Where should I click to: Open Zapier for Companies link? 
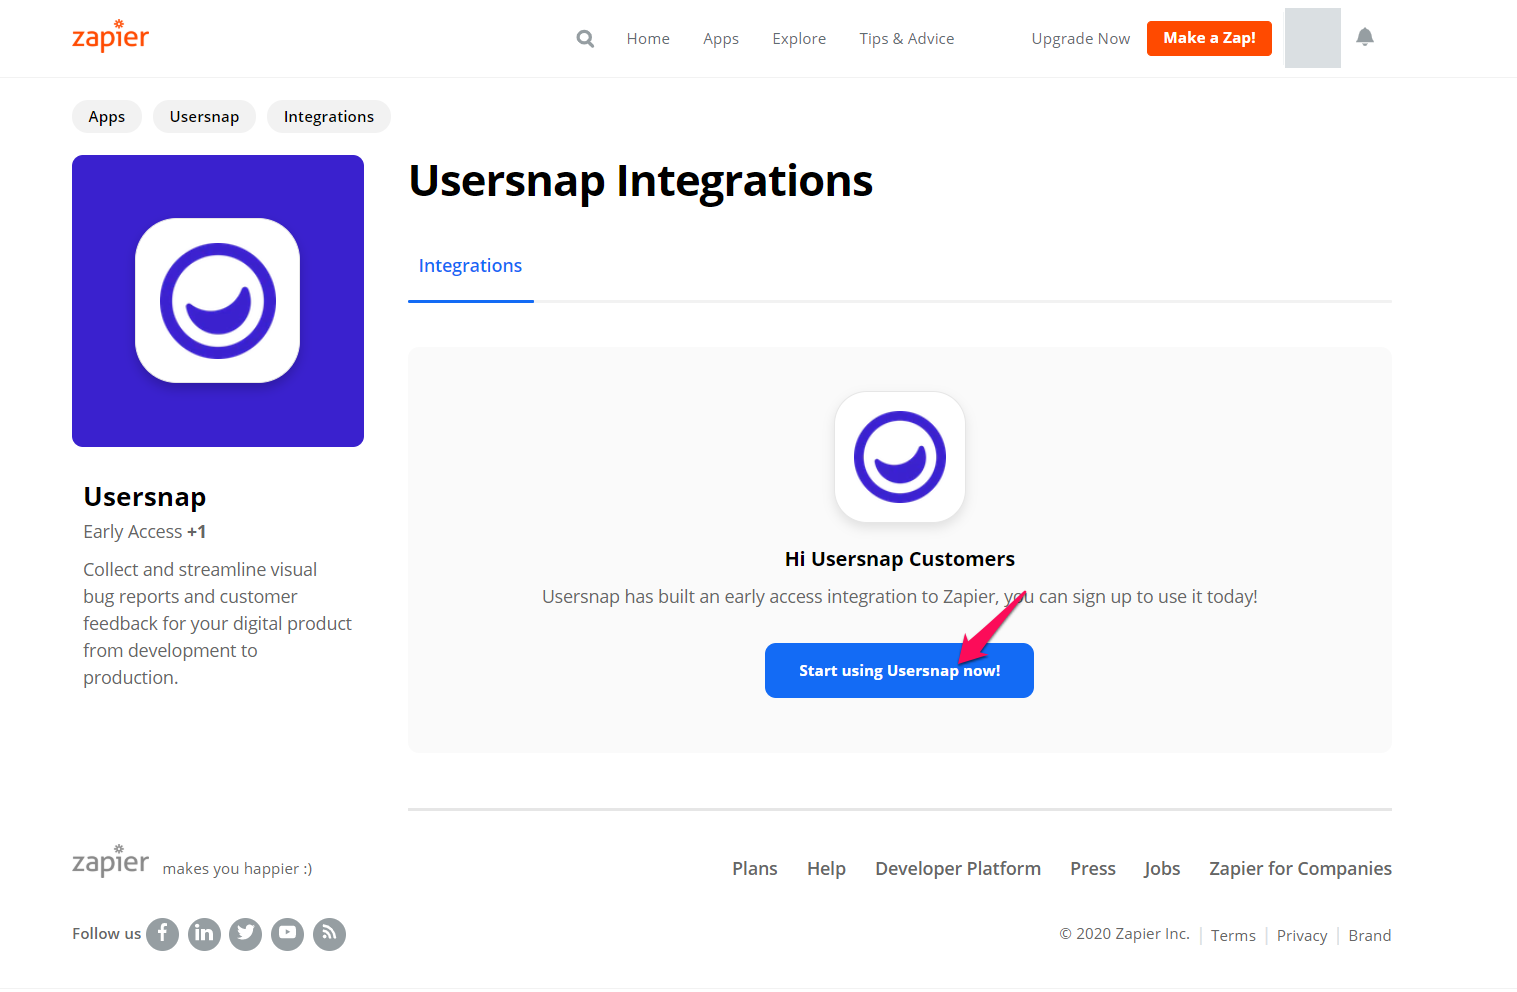[1300, 869]
